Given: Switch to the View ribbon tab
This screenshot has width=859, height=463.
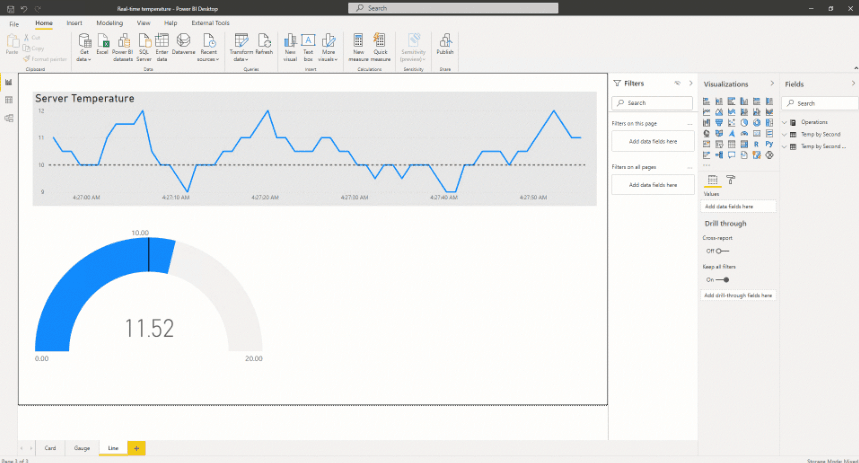Looking at the screenshot, I should pyautogui.click(x=144, y=23).
